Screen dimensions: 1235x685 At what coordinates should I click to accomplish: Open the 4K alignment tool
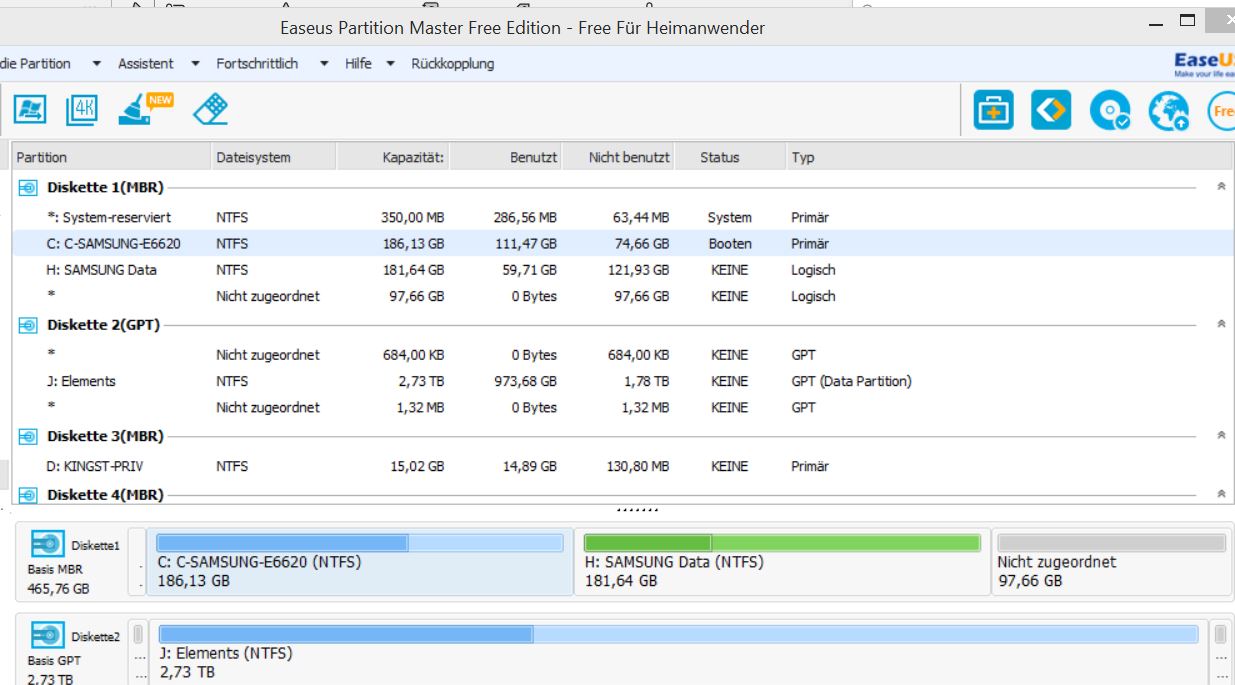pos(82,109)
